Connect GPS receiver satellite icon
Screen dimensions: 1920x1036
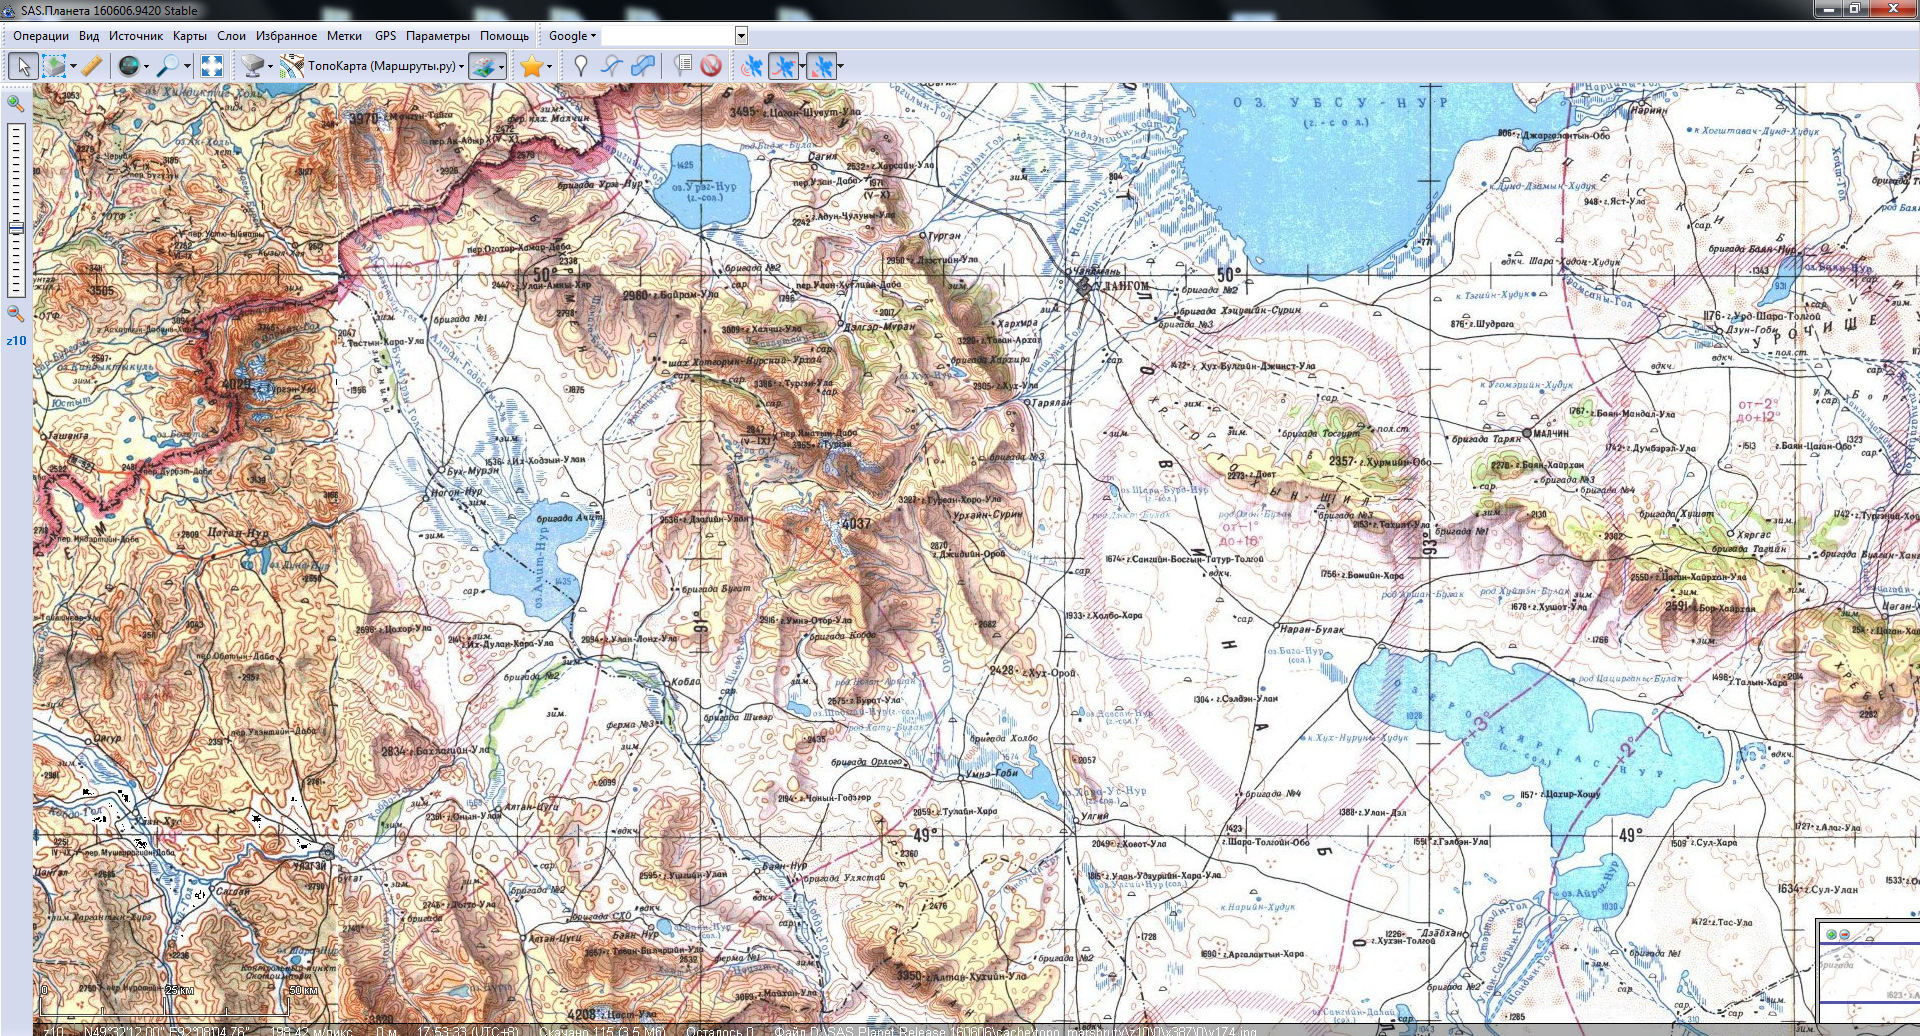[752, 66]
